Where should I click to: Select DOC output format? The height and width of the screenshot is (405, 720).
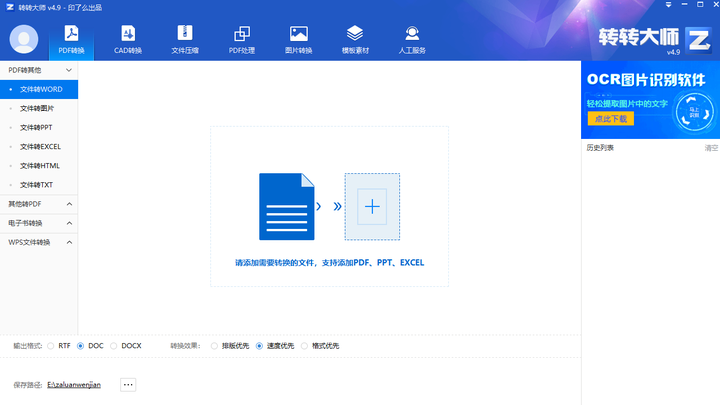click(80, 346)
